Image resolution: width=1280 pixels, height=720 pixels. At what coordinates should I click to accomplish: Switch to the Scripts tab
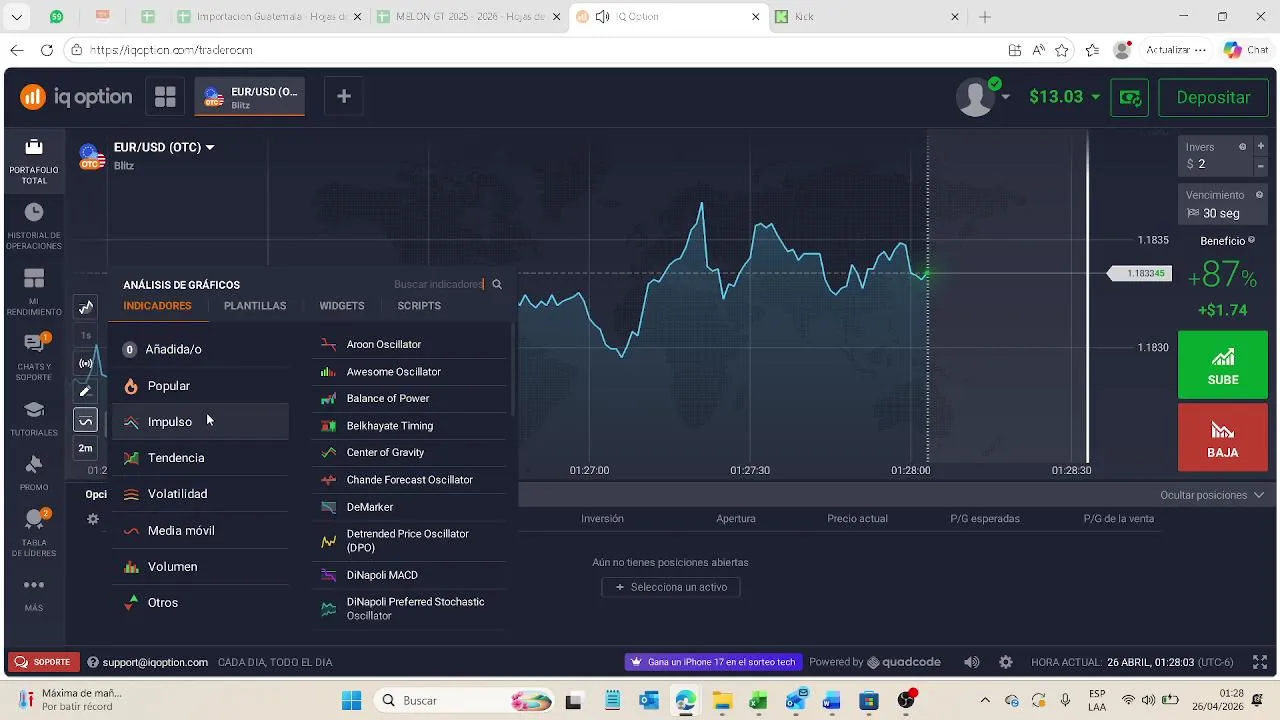(x=419, y=306)
